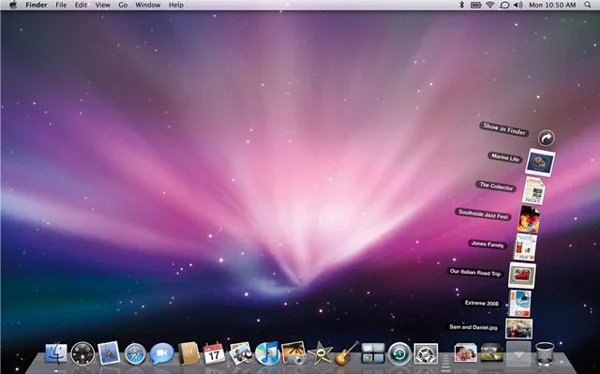Open the File menu
The height and width of the screenshot is (374, 600).
pyautogui.click(x=61, y=5)
